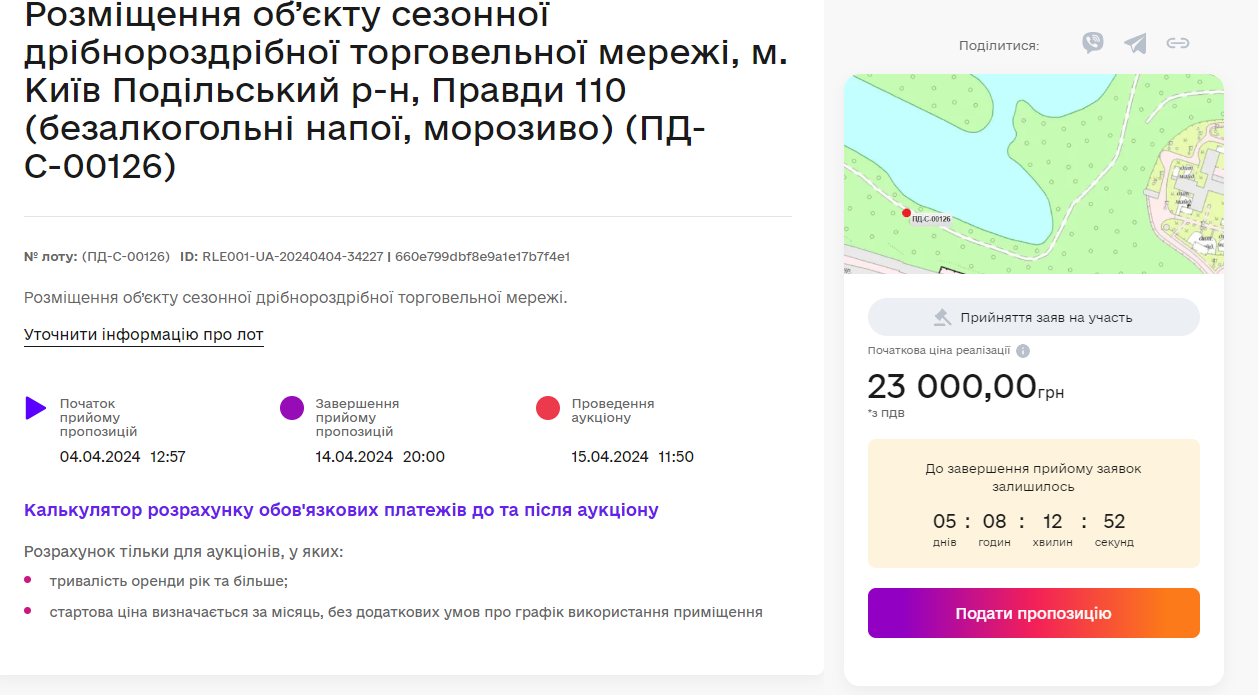
Task: Share the lot via Telegram icon
Action: [x=1135, y=44]
